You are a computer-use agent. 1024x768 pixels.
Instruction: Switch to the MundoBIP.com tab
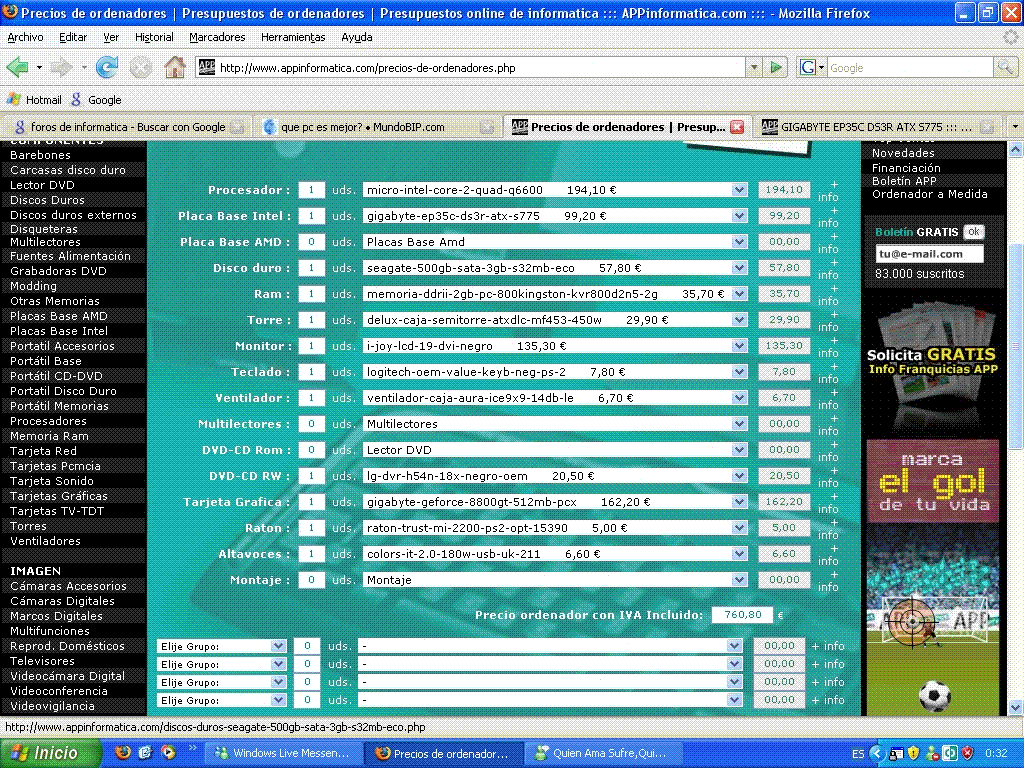tap(377, 127)
